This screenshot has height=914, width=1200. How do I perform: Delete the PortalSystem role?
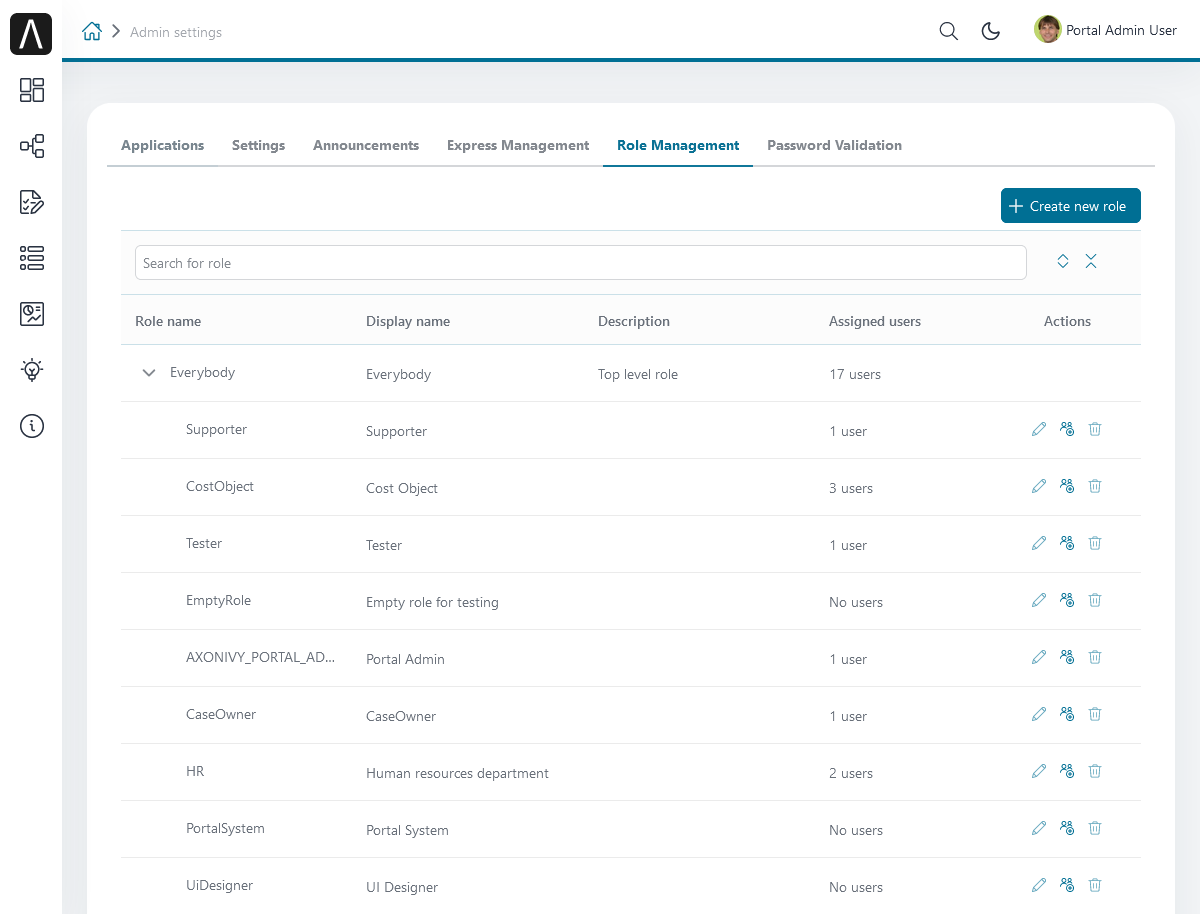[x=1095, y=828]
